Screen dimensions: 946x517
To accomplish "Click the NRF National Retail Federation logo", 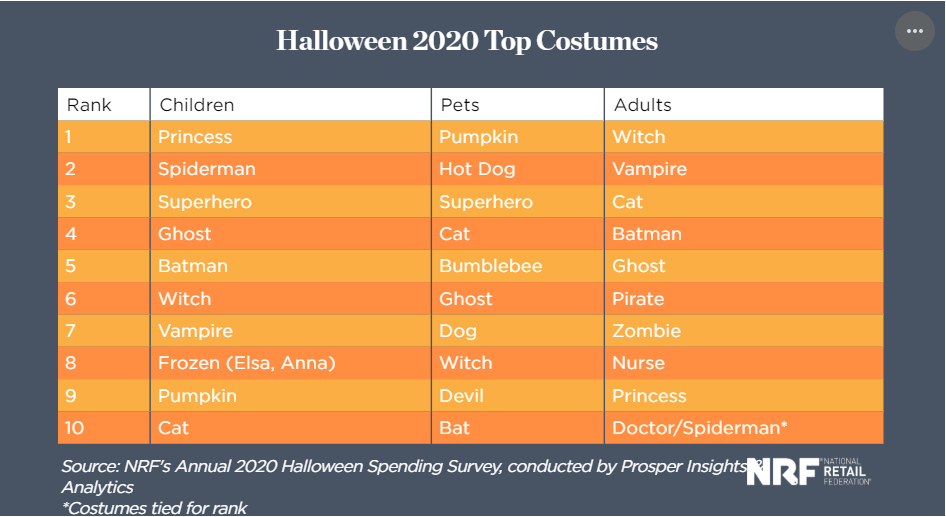I will coord(808,472).
